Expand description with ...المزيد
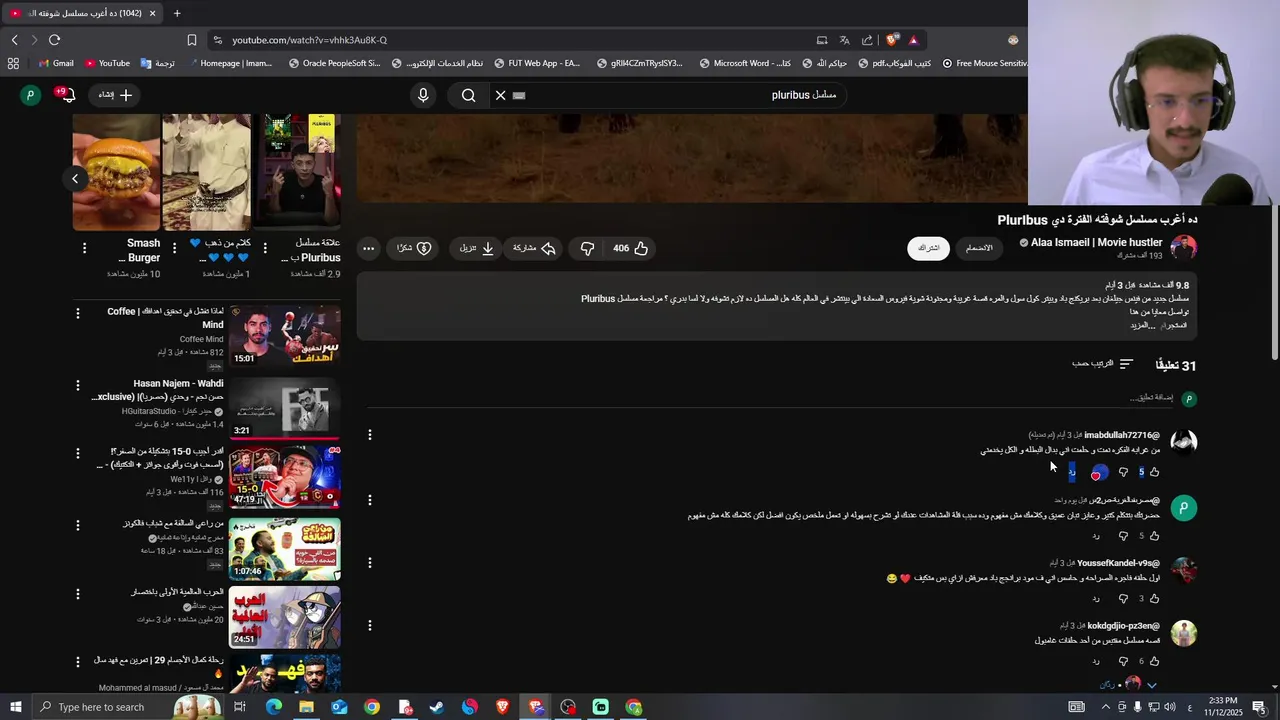The width and height of the screenshot is (1280, 720). coord(1143,325)
